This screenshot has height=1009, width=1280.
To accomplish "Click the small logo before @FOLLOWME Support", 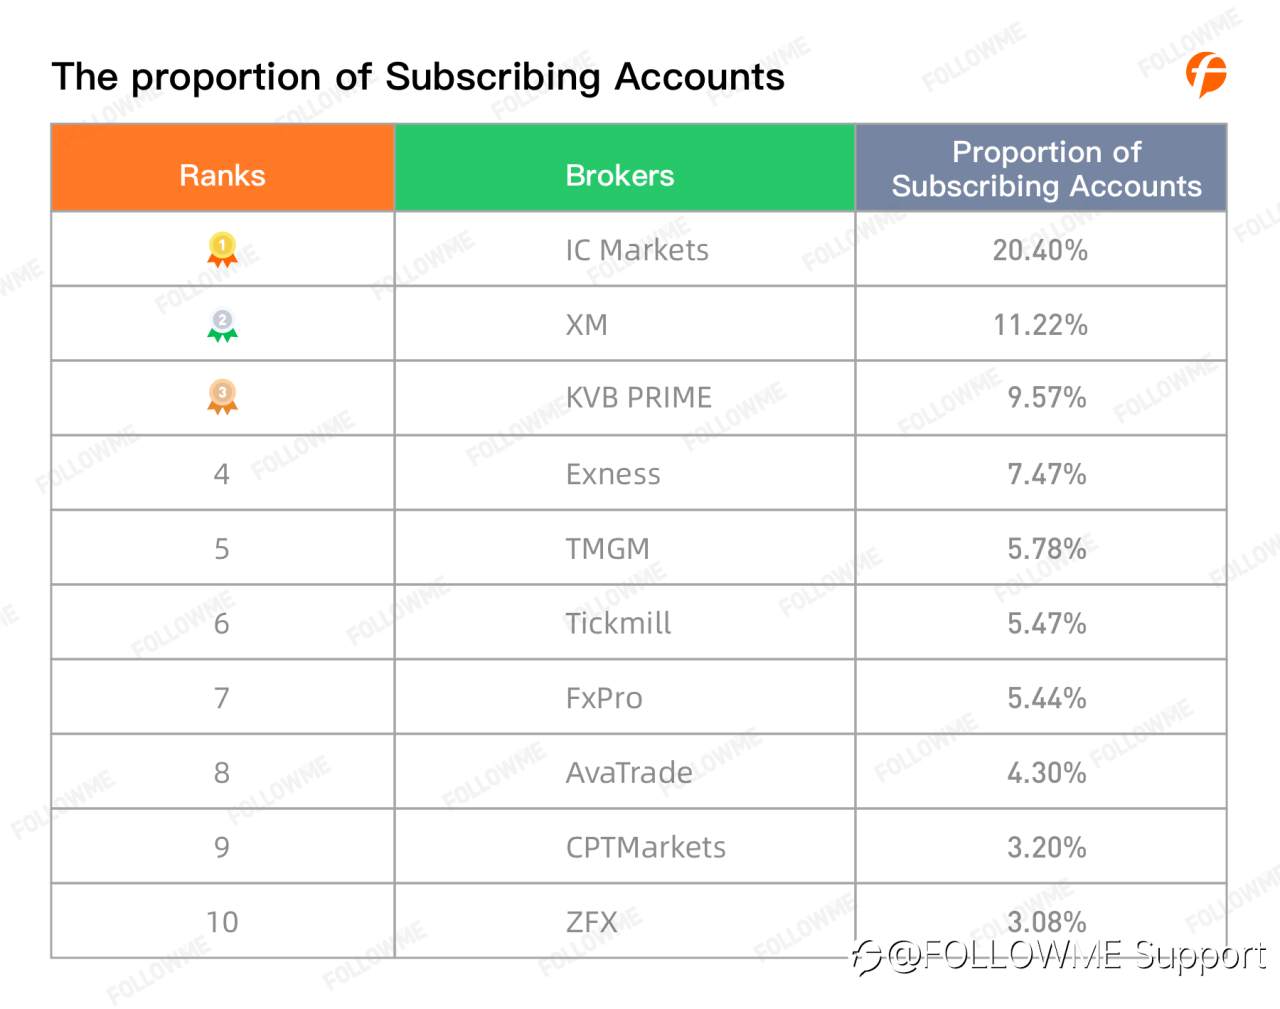I will click(866, 957).
